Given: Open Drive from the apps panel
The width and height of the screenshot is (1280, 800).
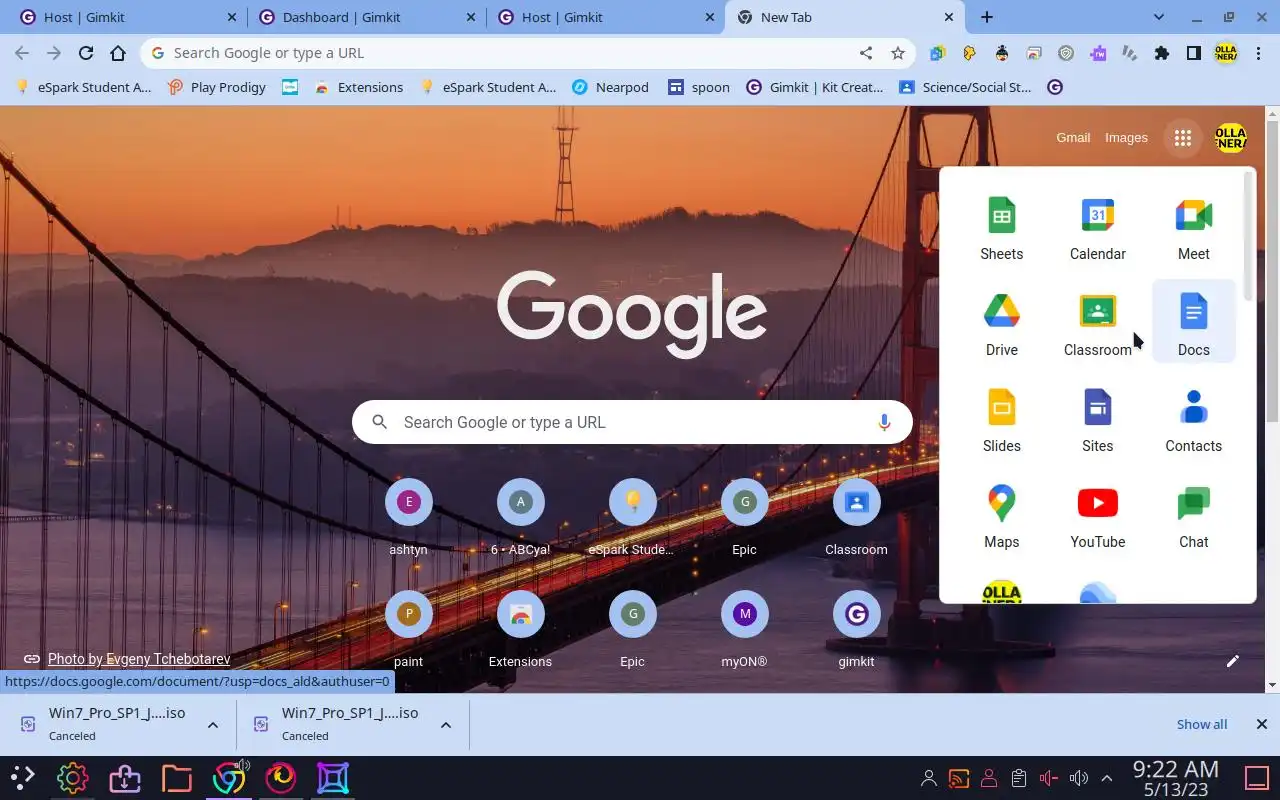Looking at the screenshot, I should click(1001, 326).
